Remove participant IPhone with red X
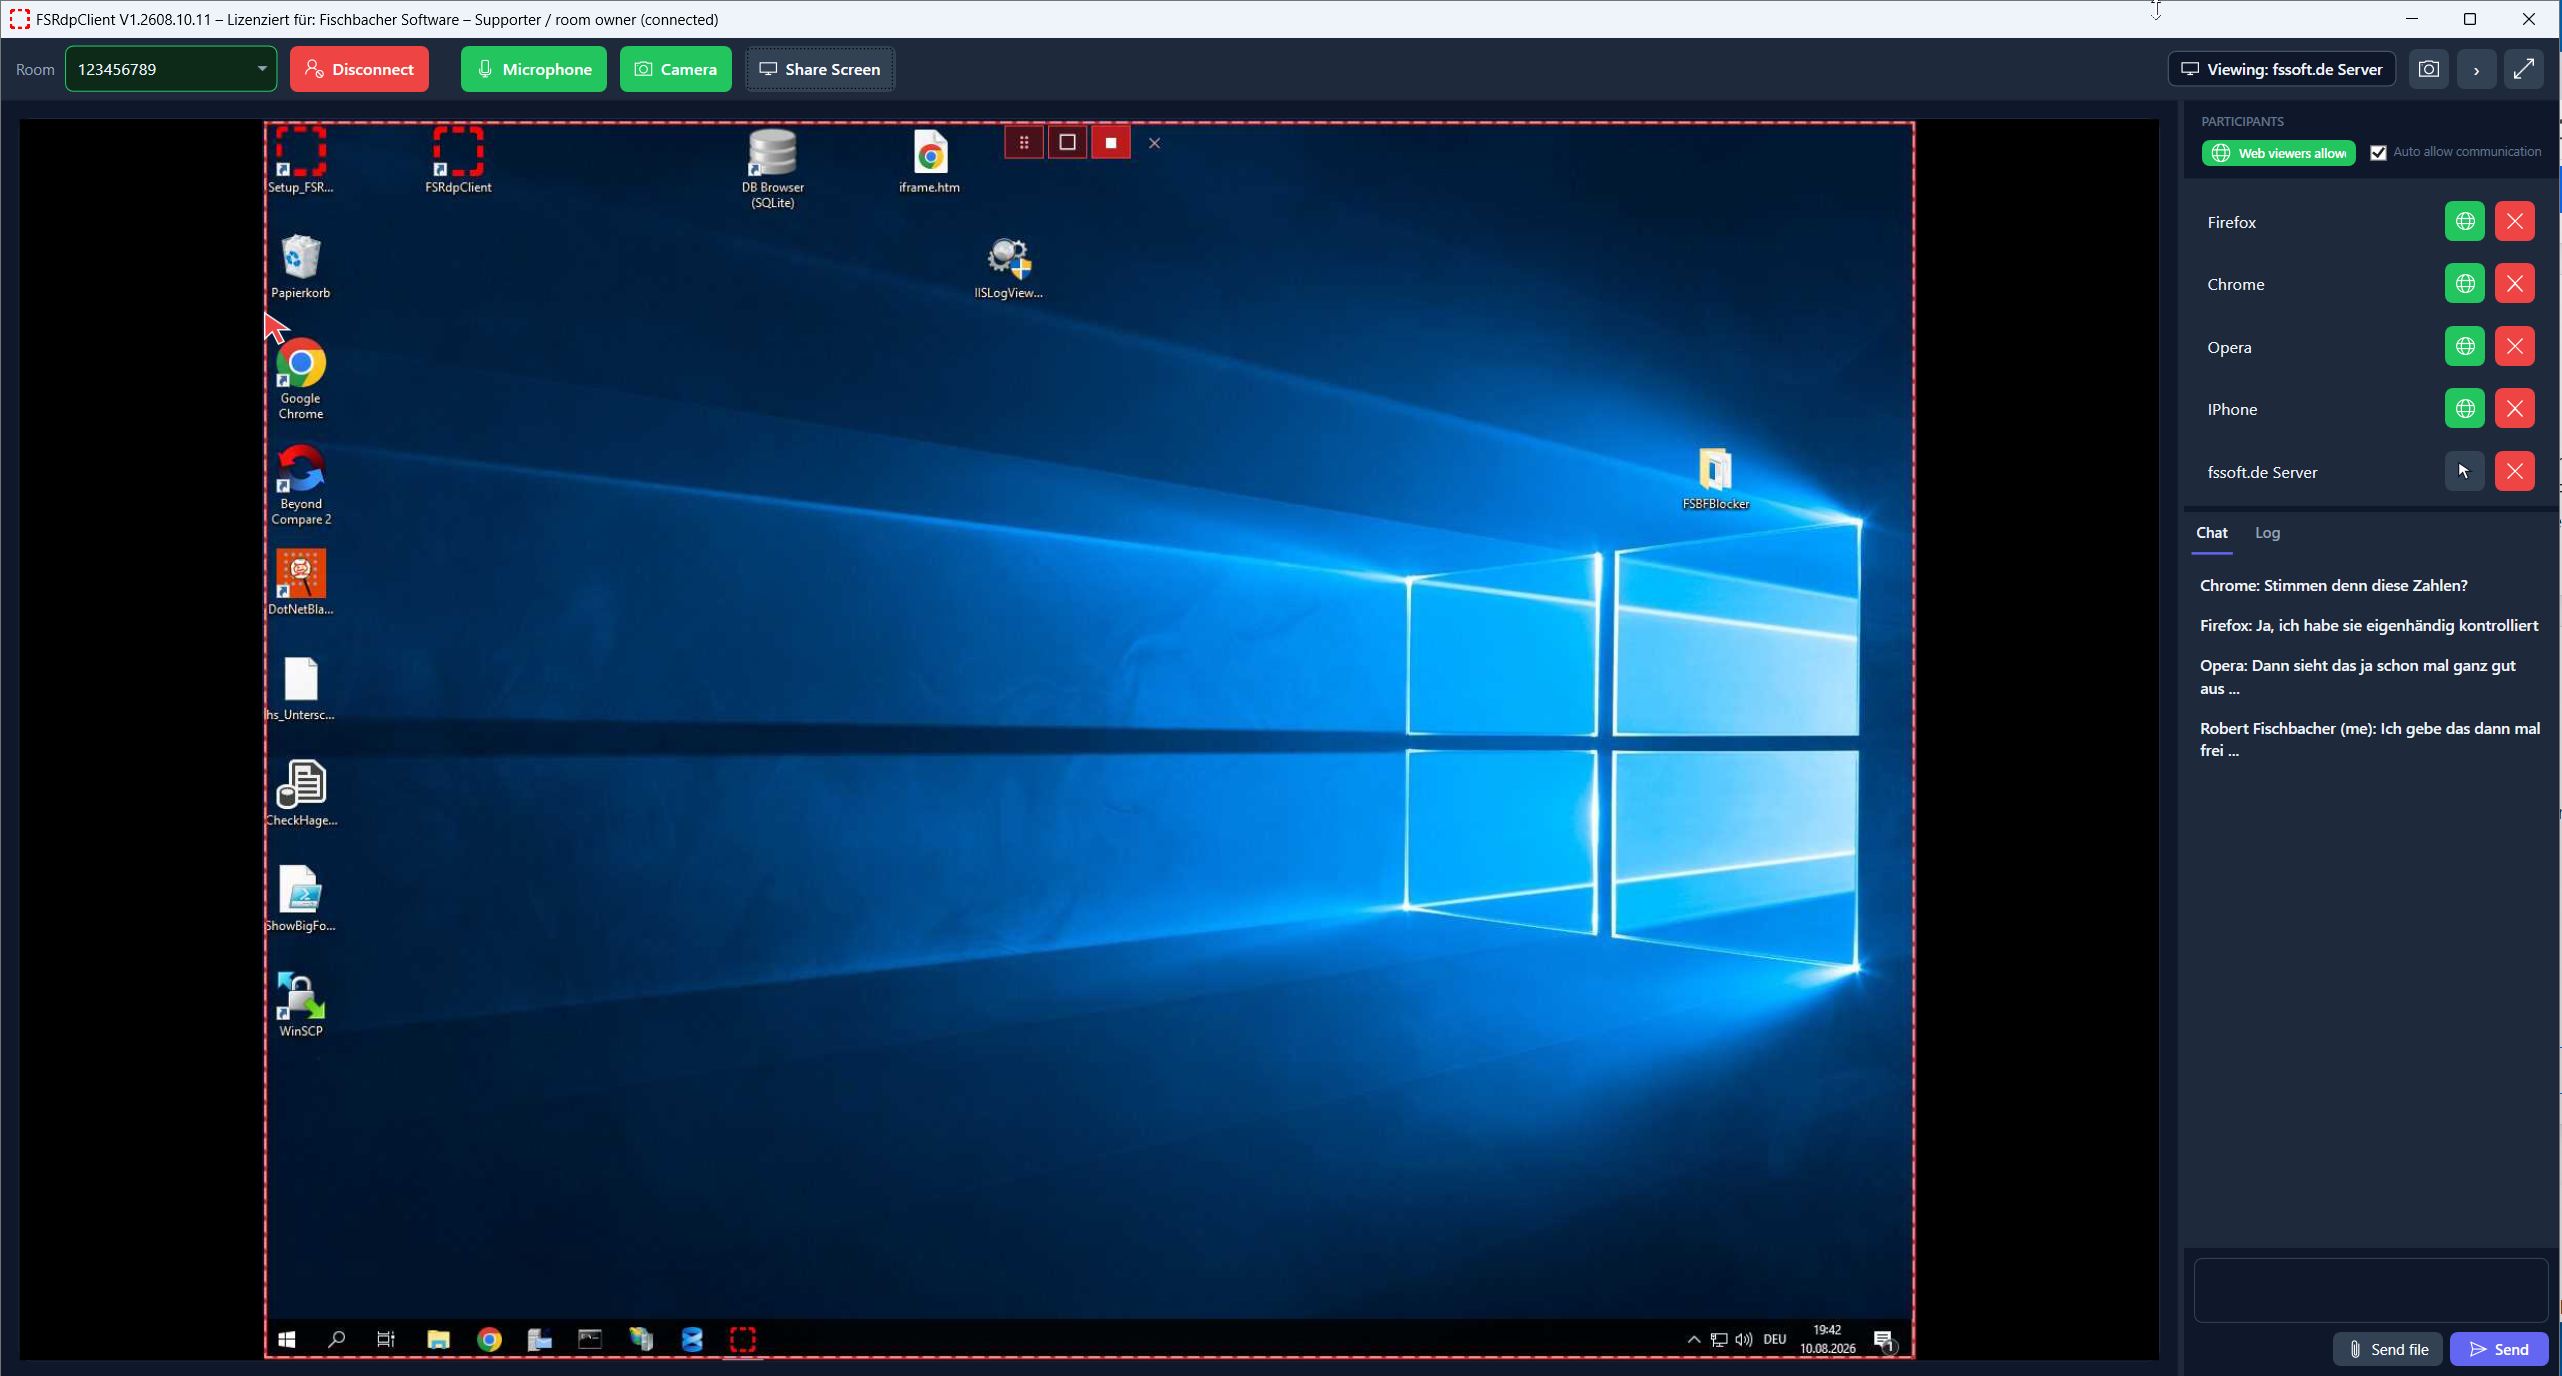 2514,408
